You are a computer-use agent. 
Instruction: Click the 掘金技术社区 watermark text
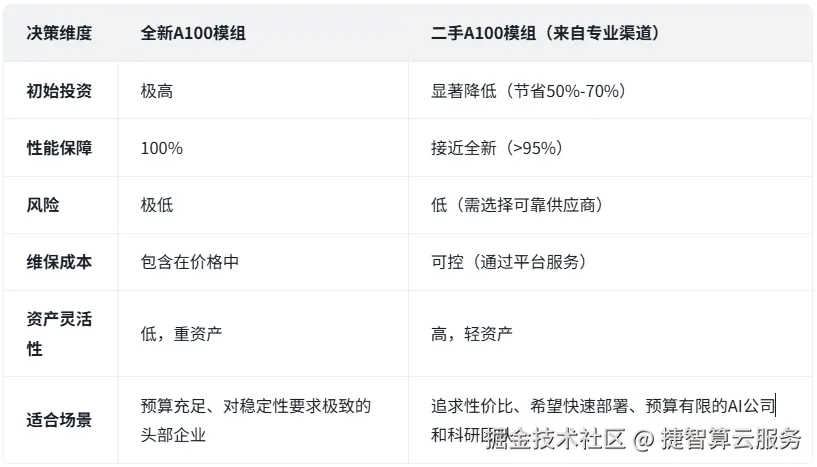(x=556, y=438)
